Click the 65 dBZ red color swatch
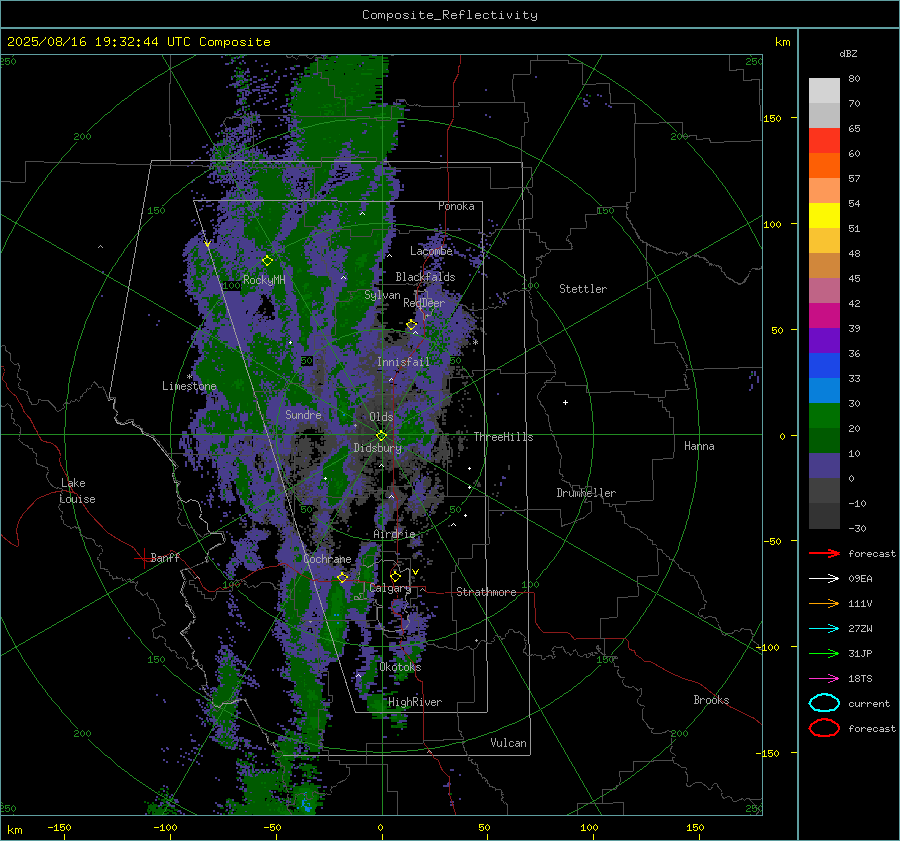The width and height of the screenshot is (900, 841). pos(824,140)
